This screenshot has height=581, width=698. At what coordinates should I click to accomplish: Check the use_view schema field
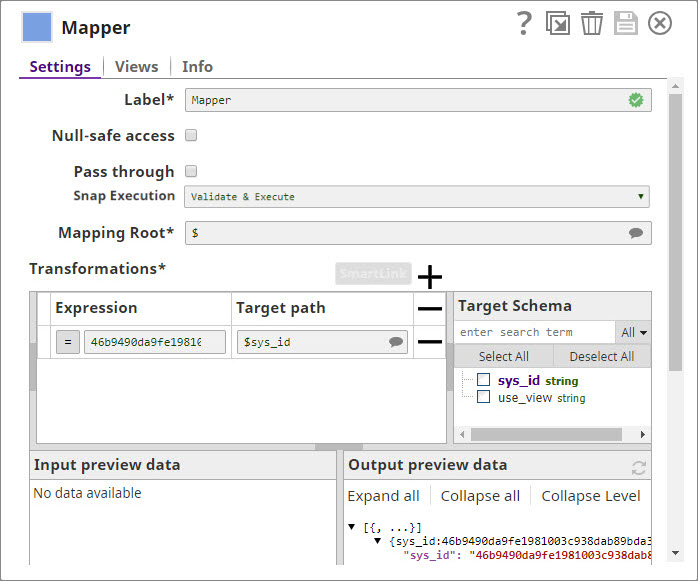coord(483,397)
